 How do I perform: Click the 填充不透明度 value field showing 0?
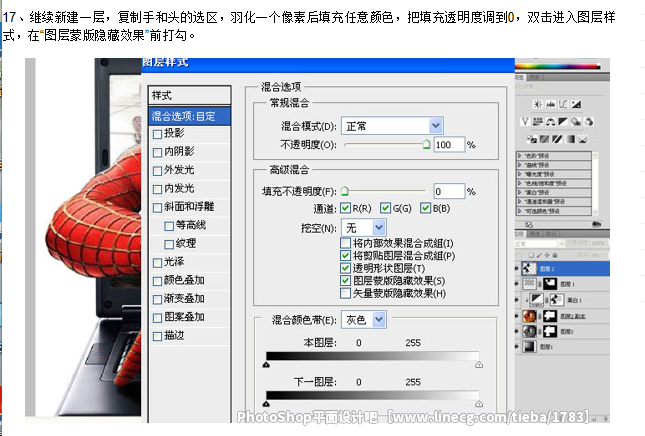449,191
